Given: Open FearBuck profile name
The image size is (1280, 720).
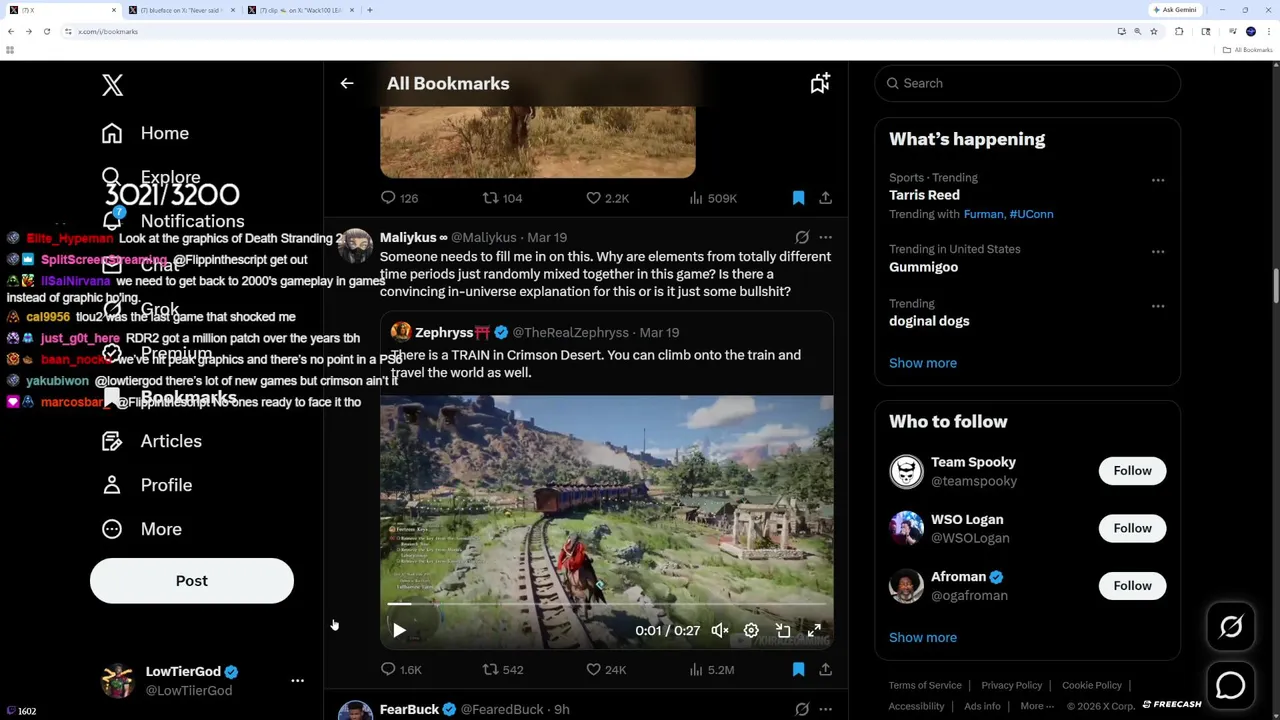Looking at the screenshot, I should [x=409, y=709].
